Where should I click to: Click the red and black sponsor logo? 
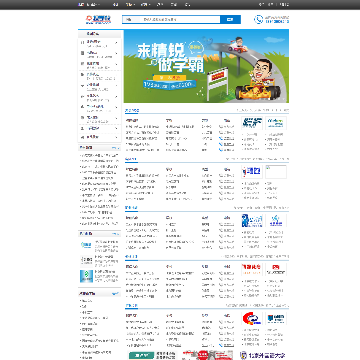276,269
